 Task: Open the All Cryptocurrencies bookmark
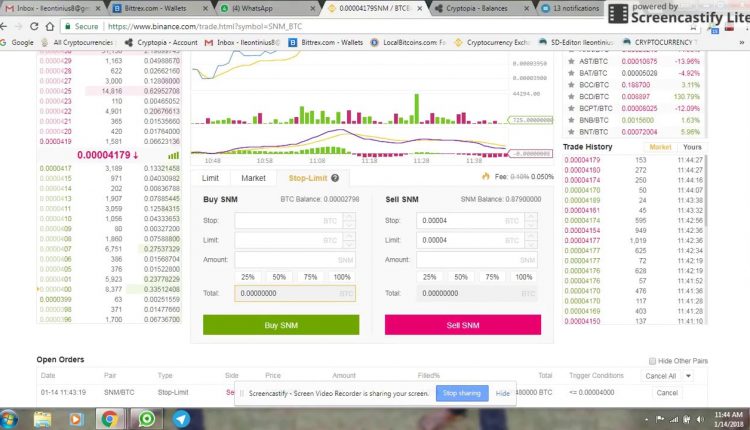tap(77, 43)
